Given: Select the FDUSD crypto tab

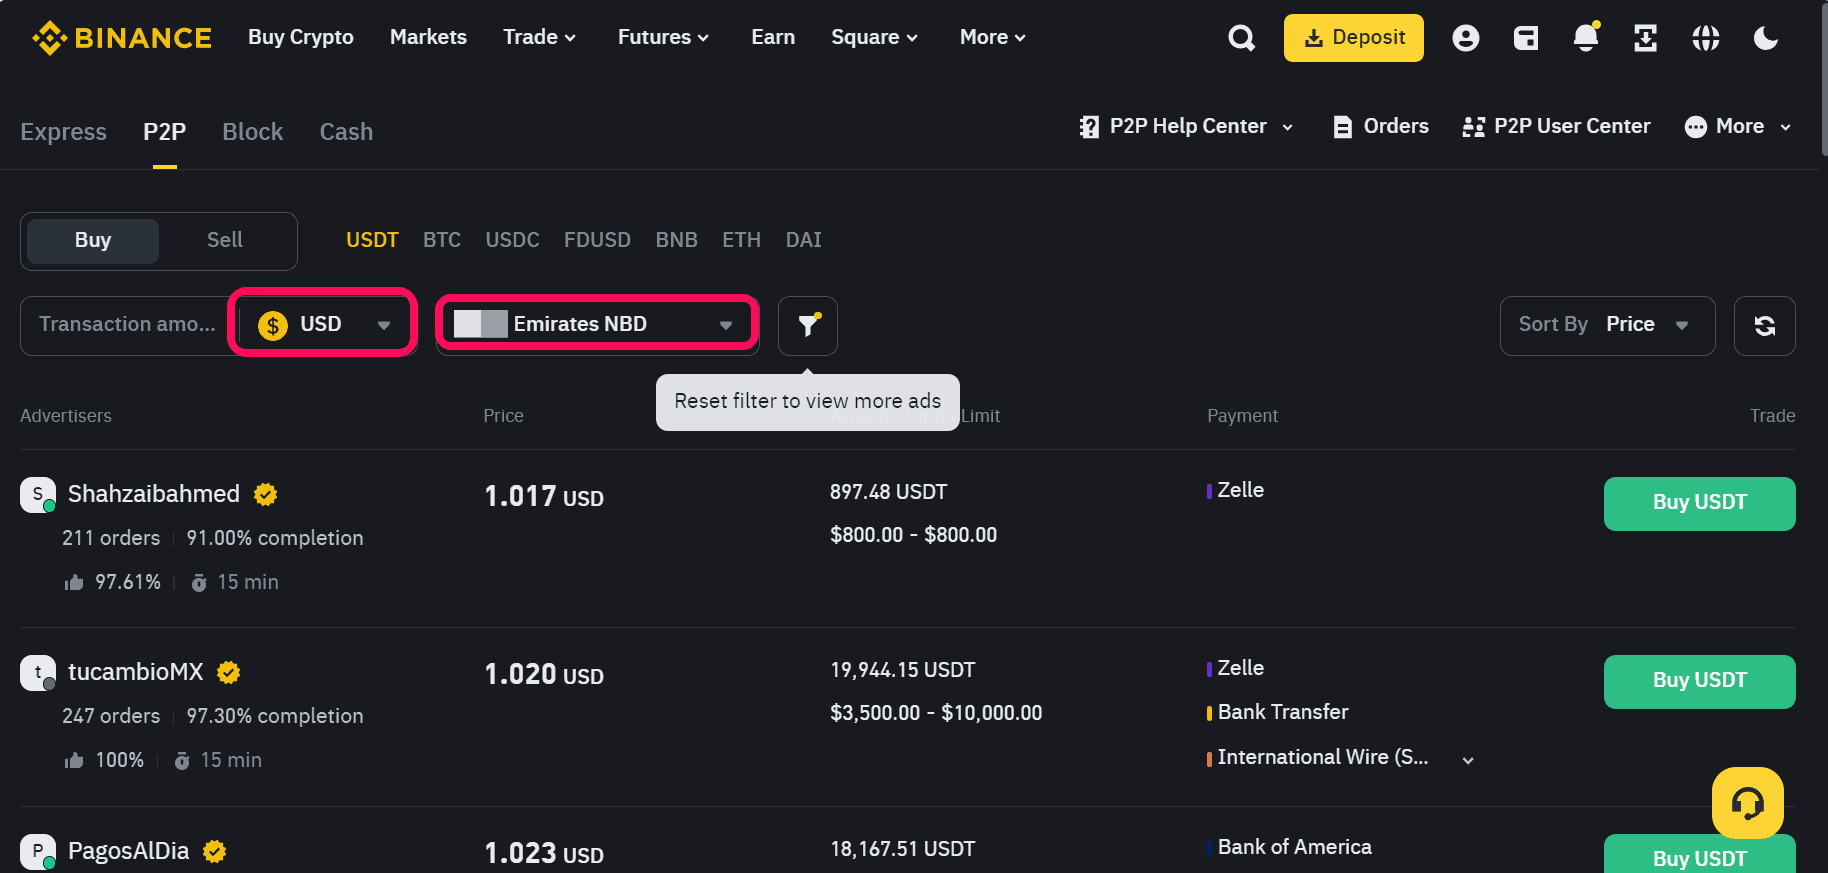Looking at the screenshot, I should coord(597,240).
